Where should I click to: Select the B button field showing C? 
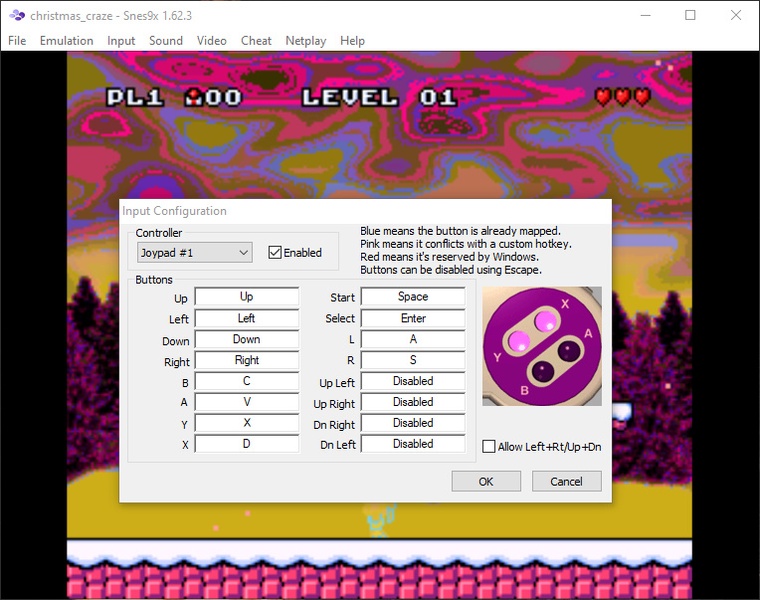pyautogui.click(x=246, y=381)
